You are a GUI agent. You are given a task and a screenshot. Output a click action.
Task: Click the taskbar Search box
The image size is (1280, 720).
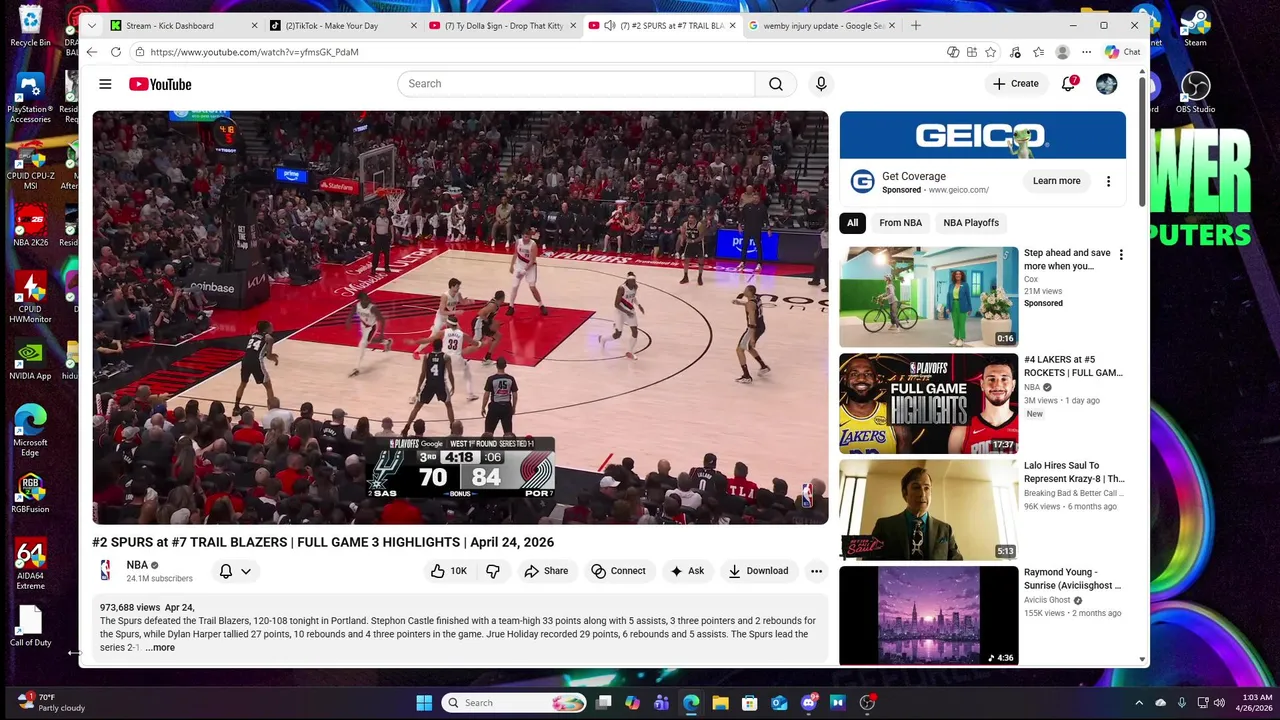coord(513,703)
